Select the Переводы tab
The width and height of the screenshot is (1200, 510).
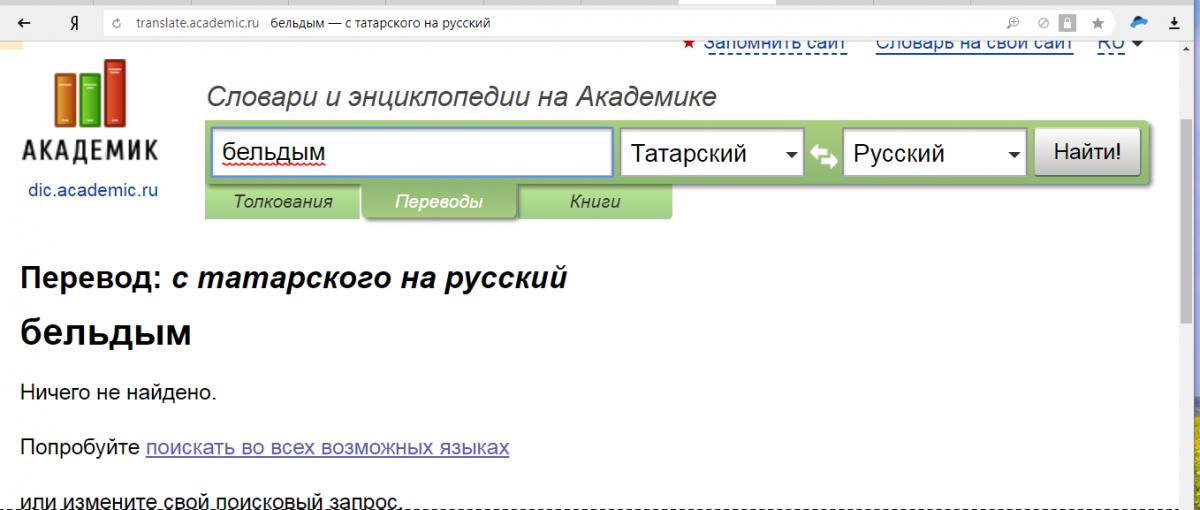click(x=439, y=201)
